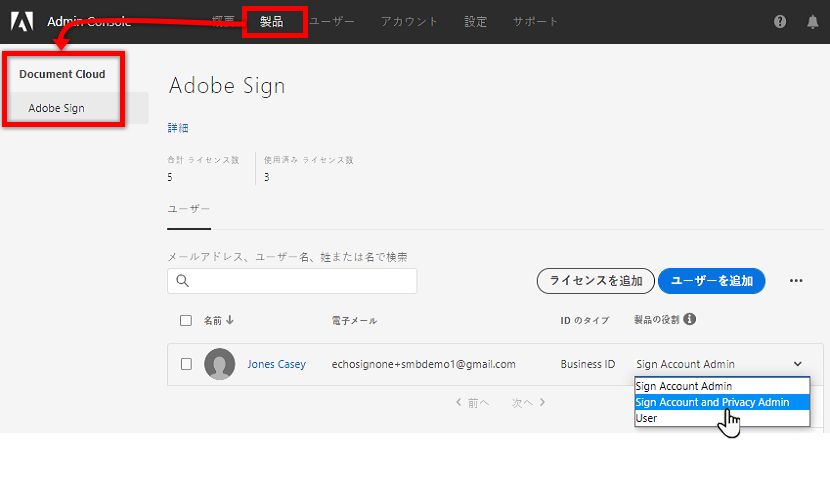
Task: Open the 概要 tab
Action: coord(223,22)
